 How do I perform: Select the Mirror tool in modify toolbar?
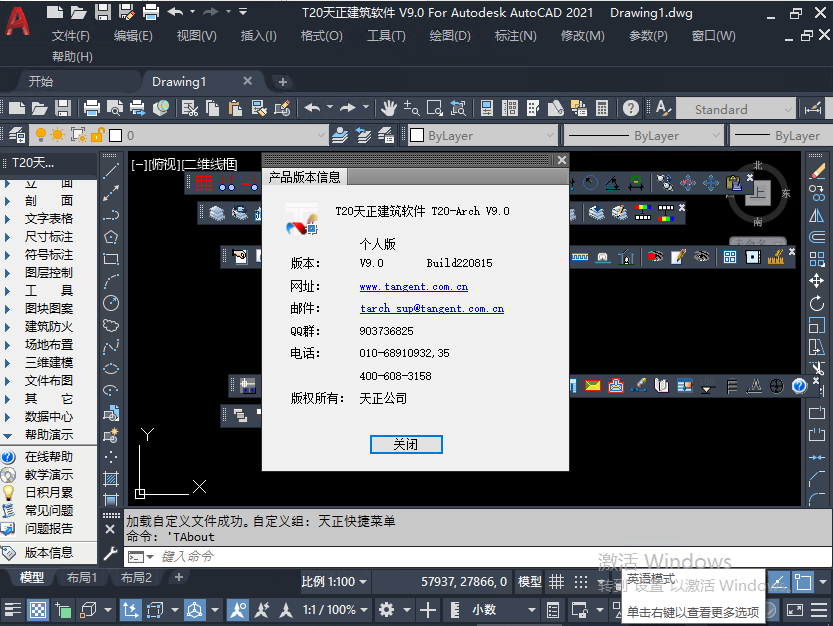(x=817, y=215)
